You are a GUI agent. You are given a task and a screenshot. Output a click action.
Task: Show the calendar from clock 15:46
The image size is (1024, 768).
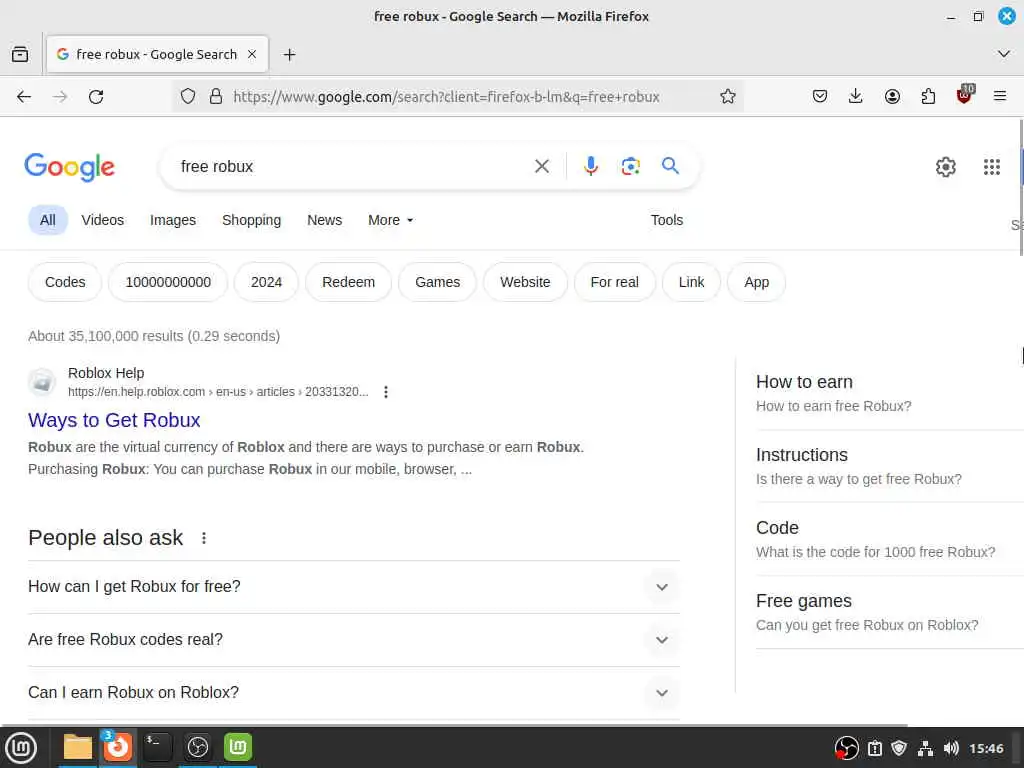coord(986,748)
